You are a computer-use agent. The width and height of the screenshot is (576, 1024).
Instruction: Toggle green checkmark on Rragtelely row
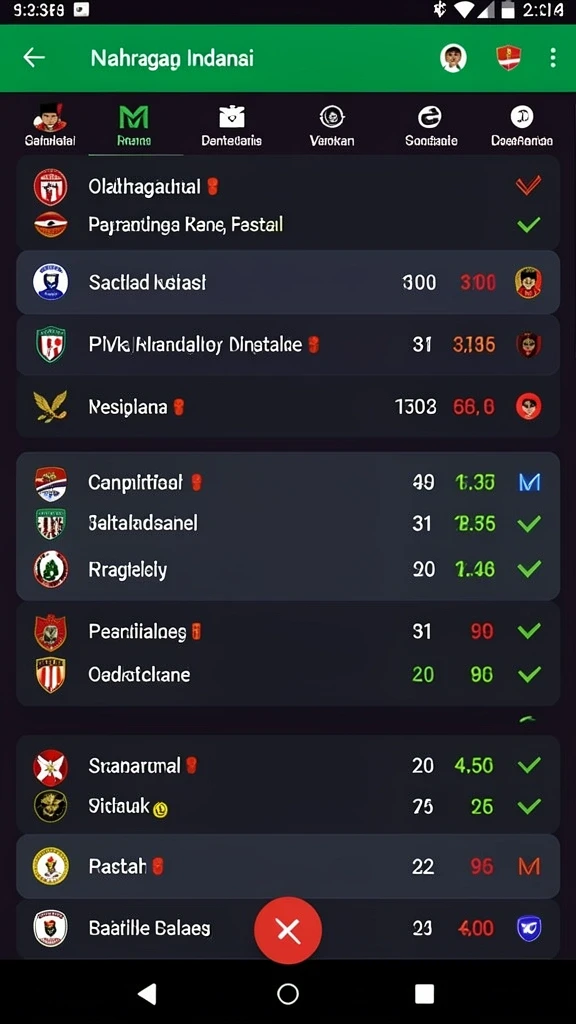528,569
